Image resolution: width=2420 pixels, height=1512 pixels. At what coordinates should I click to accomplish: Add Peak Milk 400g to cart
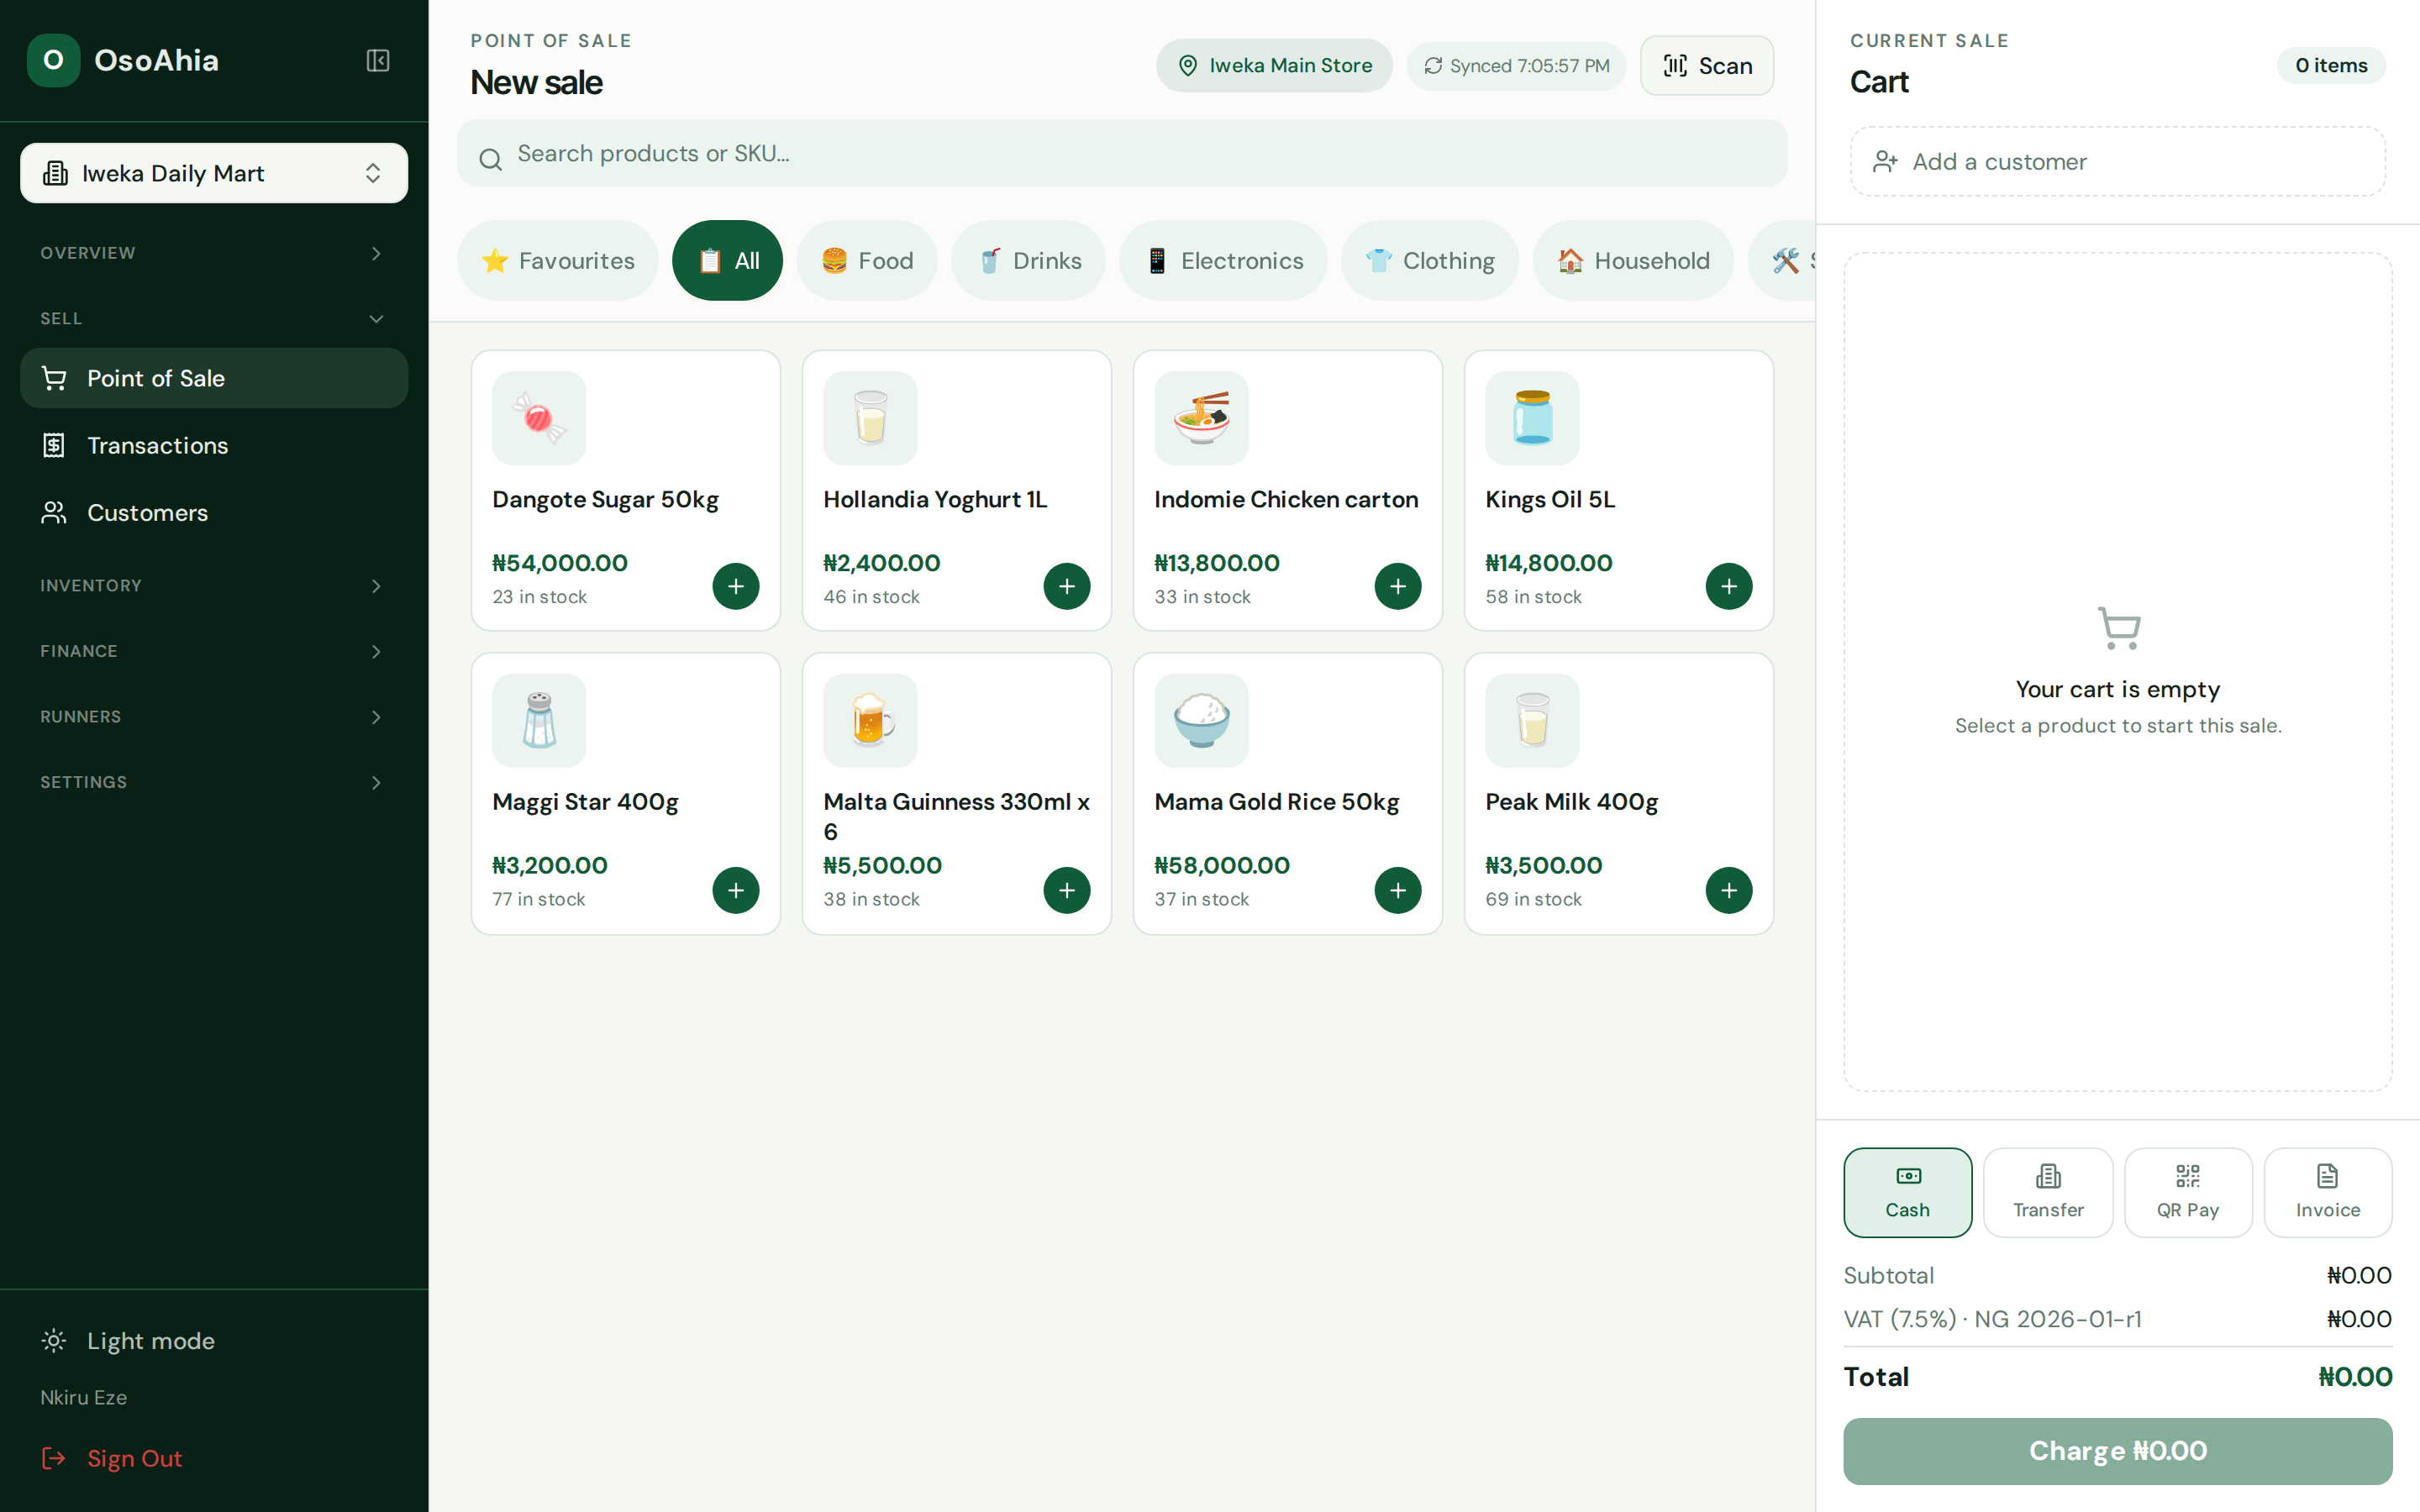1729,890
